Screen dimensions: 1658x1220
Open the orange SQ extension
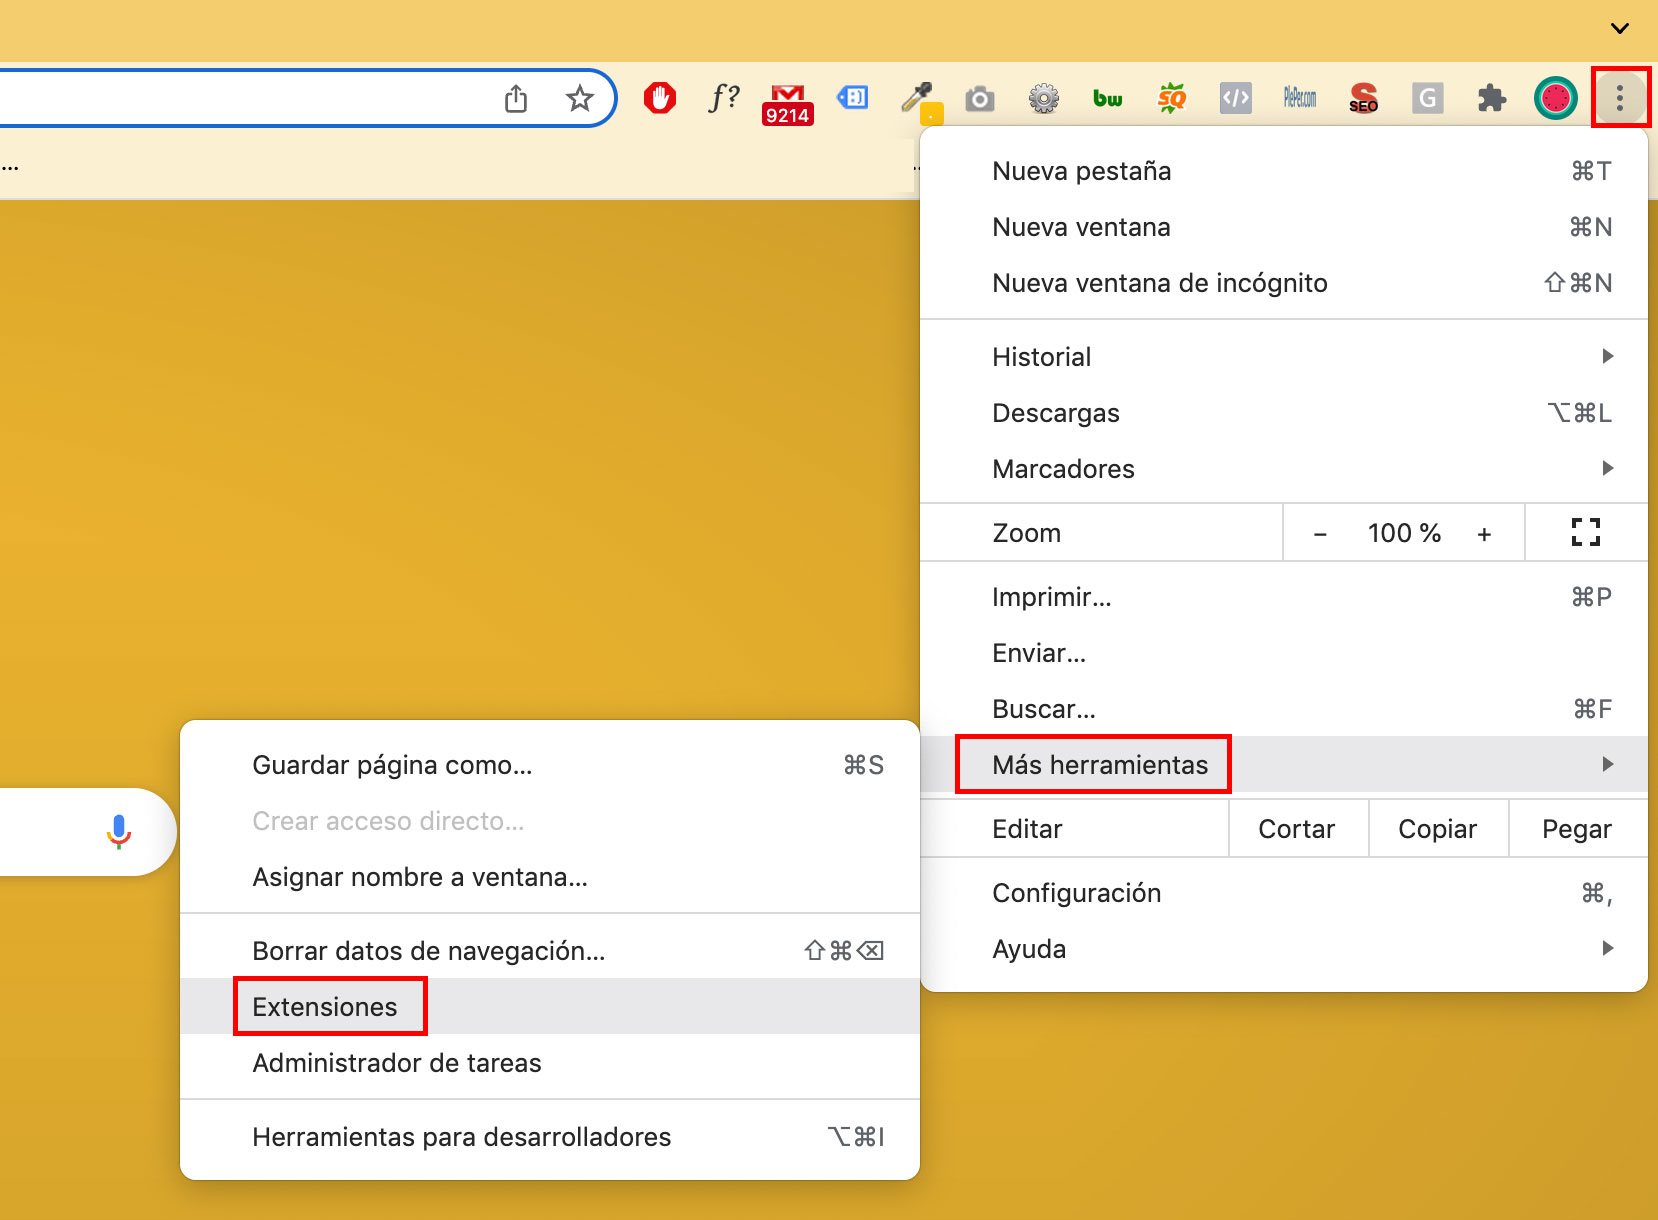[x=1172, y=98]
